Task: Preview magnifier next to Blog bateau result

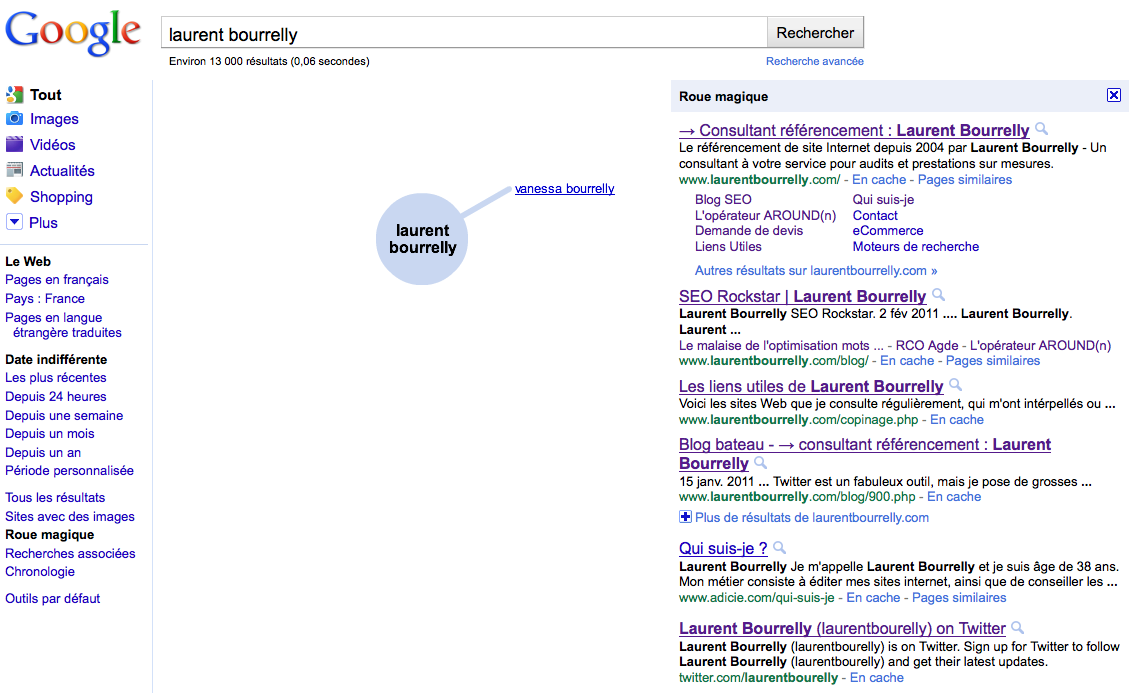Action: [760, 462]
